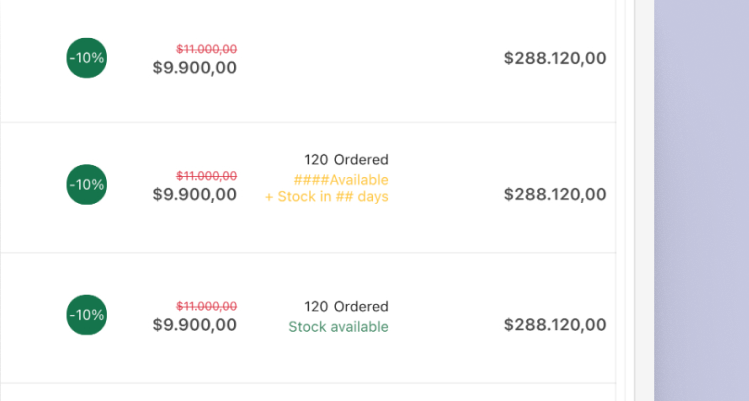Screen dimensions: 749x401
Task: Click the gray vertical strip beside the list
Action: (x=644, y=200)
